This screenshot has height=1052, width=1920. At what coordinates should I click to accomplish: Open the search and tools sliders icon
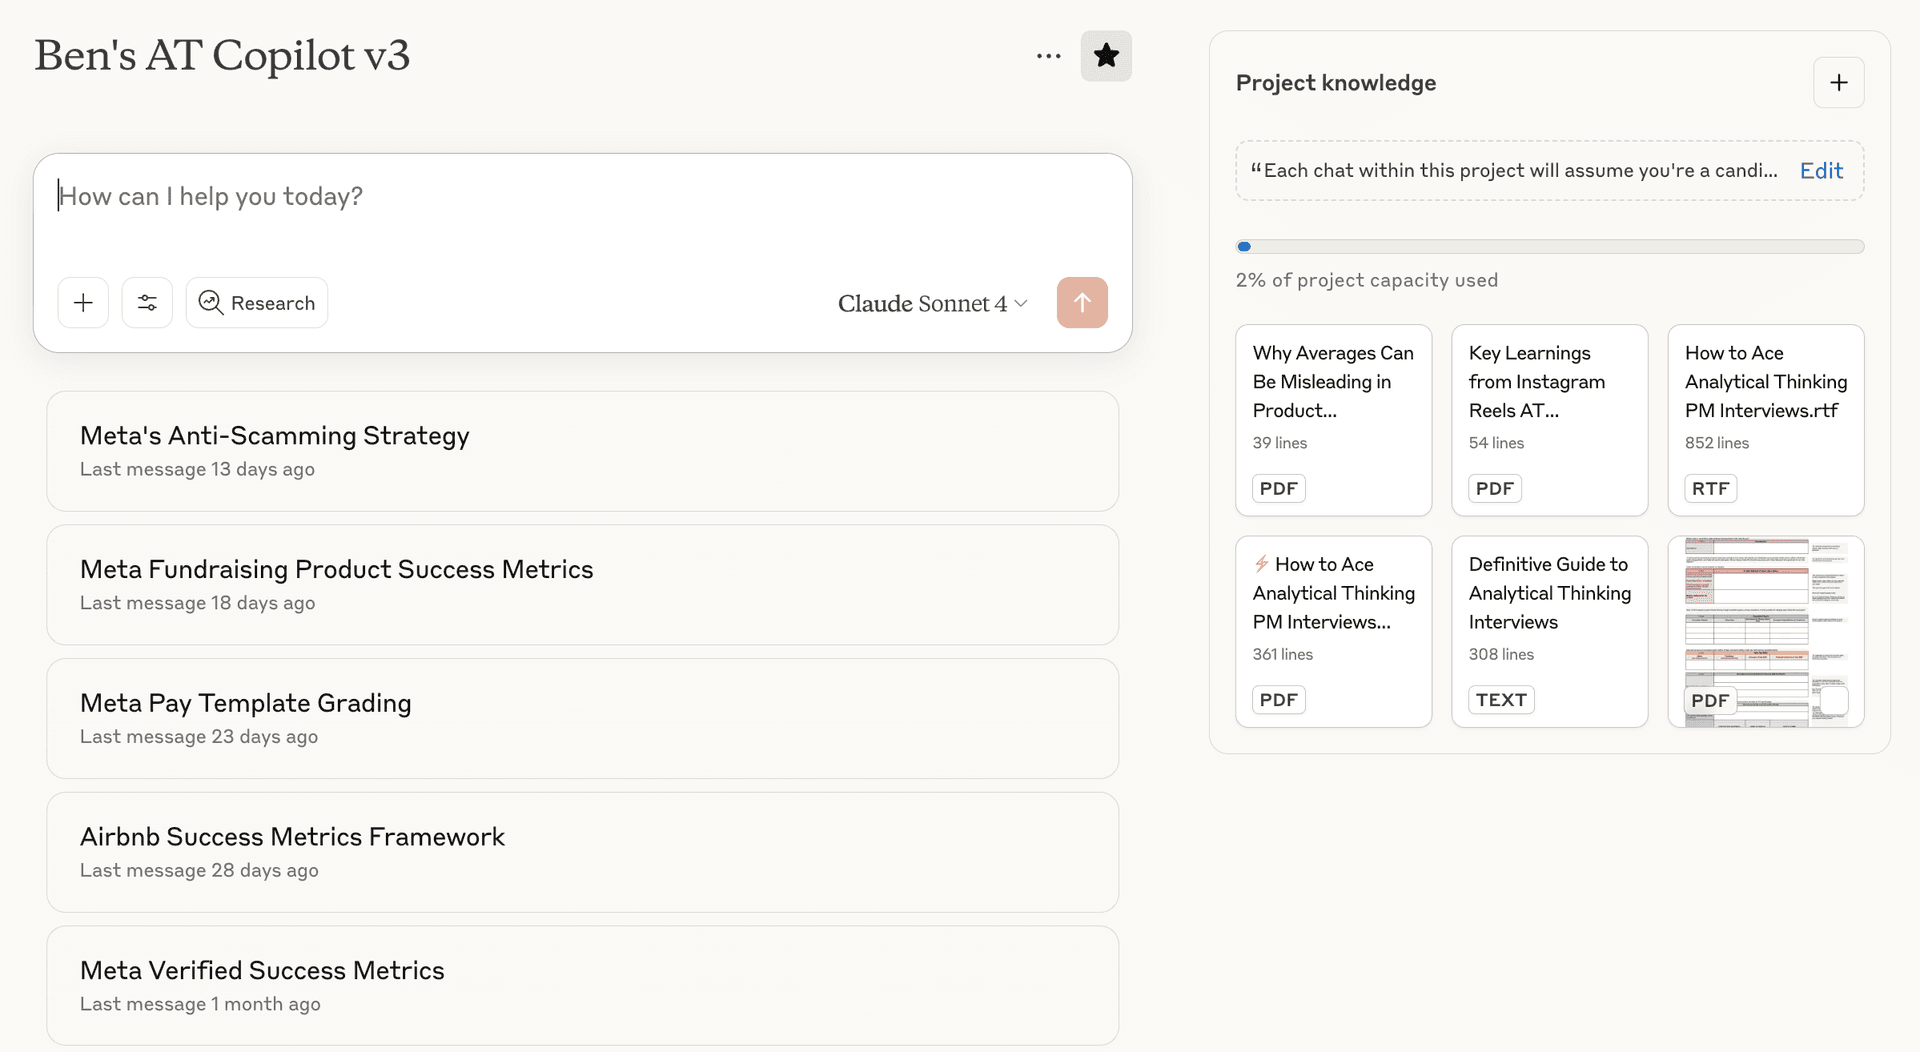pos(147,303)
